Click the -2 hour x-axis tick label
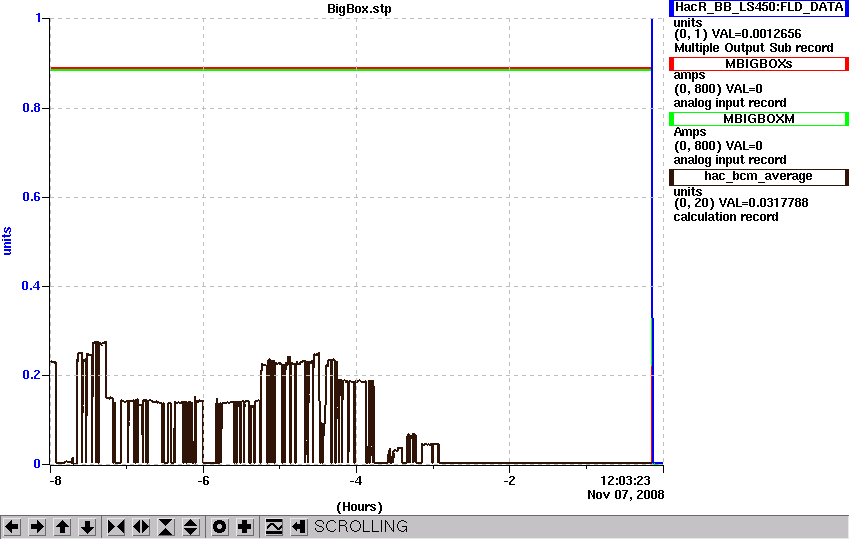This screenshot has height=539, width=849. pyautogui.click(x=509, y=481)
